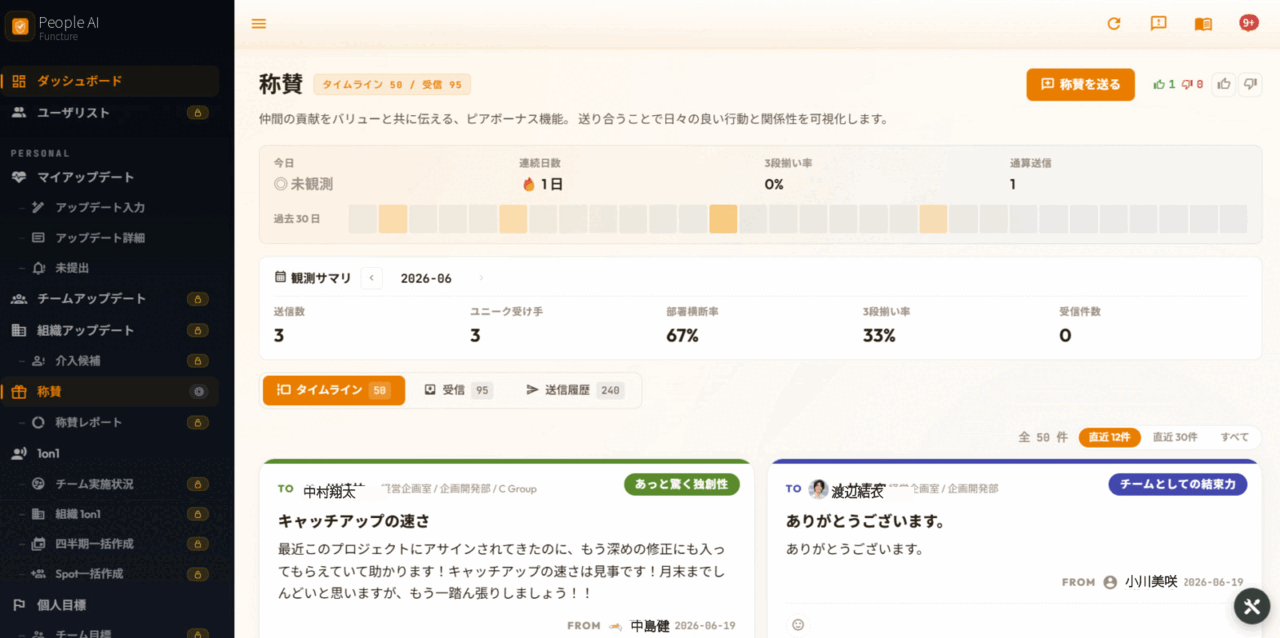Open Spot一括作成 sidebar item

tap(110, 574)
